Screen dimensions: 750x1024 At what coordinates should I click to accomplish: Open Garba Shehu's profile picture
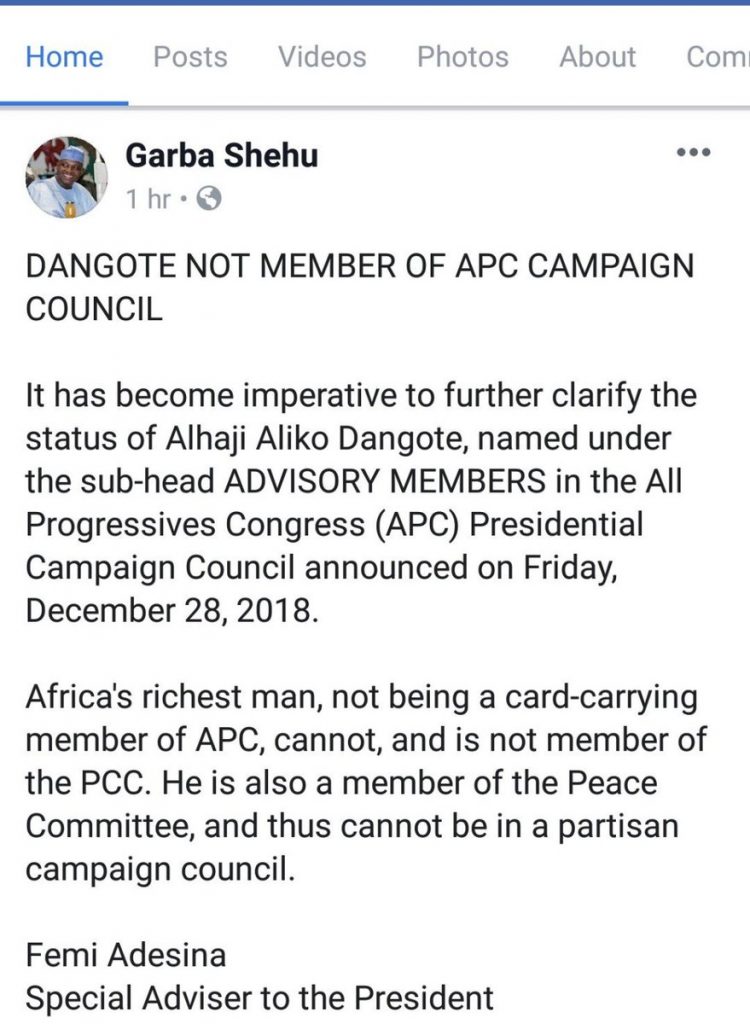(x=66, y=177)
